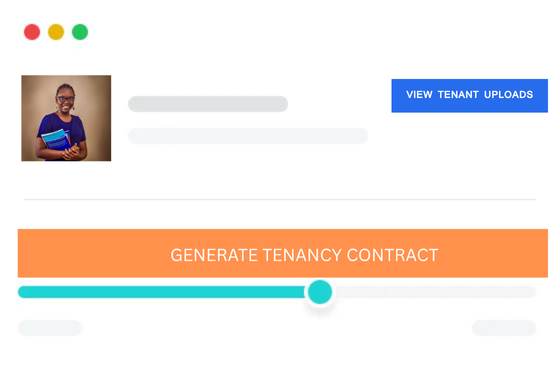This screenshot has width=560, height=368.
Task: Click the teal slider handle
Action: coord(320,292)
